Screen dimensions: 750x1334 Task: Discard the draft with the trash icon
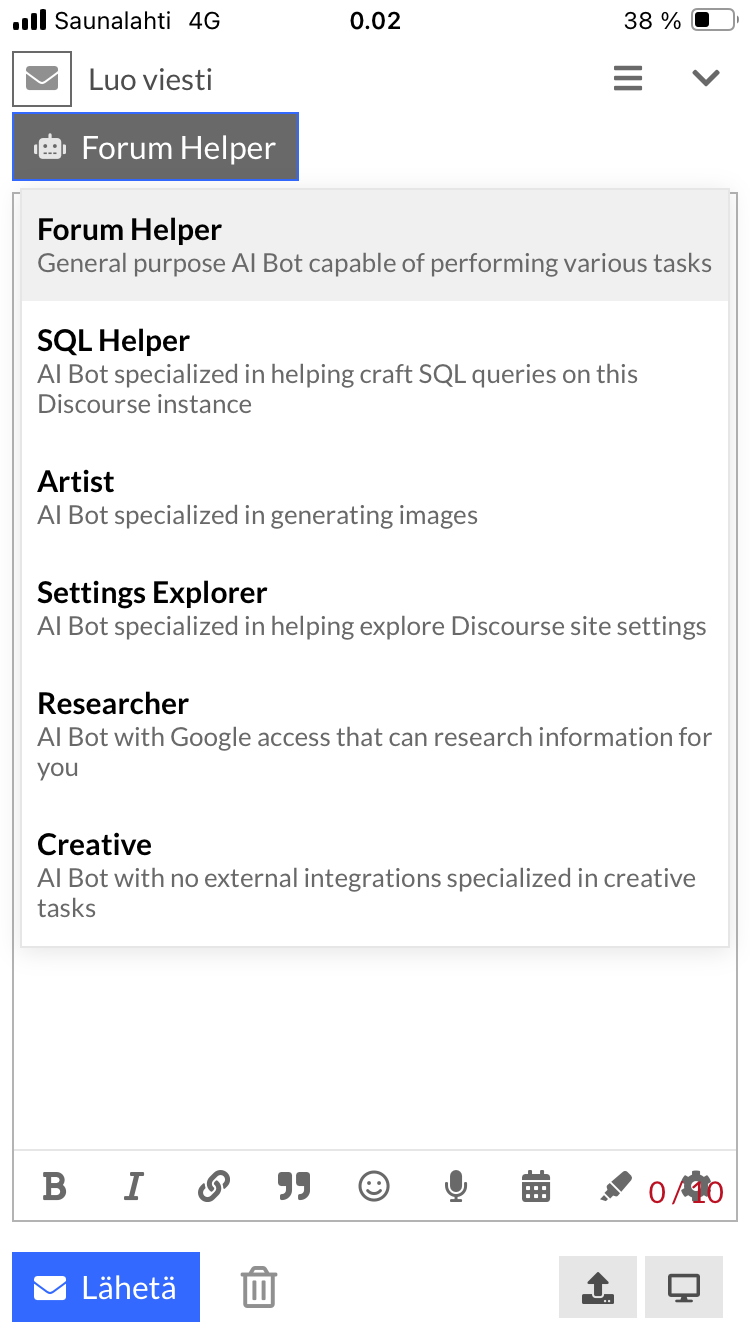[259, 1287]
